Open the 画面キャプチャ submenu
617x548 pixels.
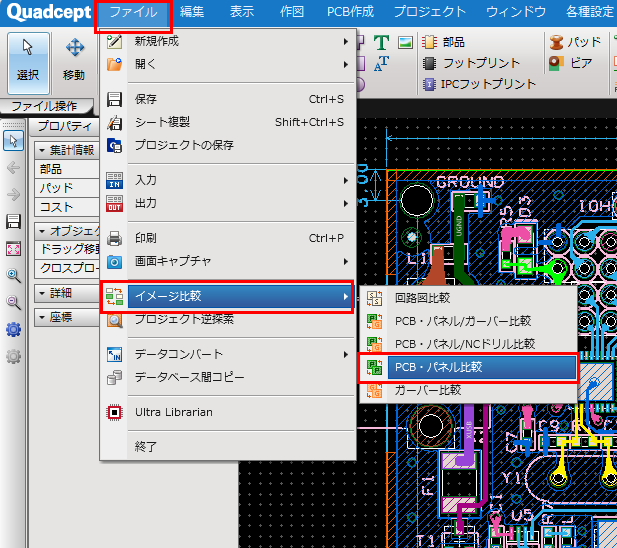[228, 261]
